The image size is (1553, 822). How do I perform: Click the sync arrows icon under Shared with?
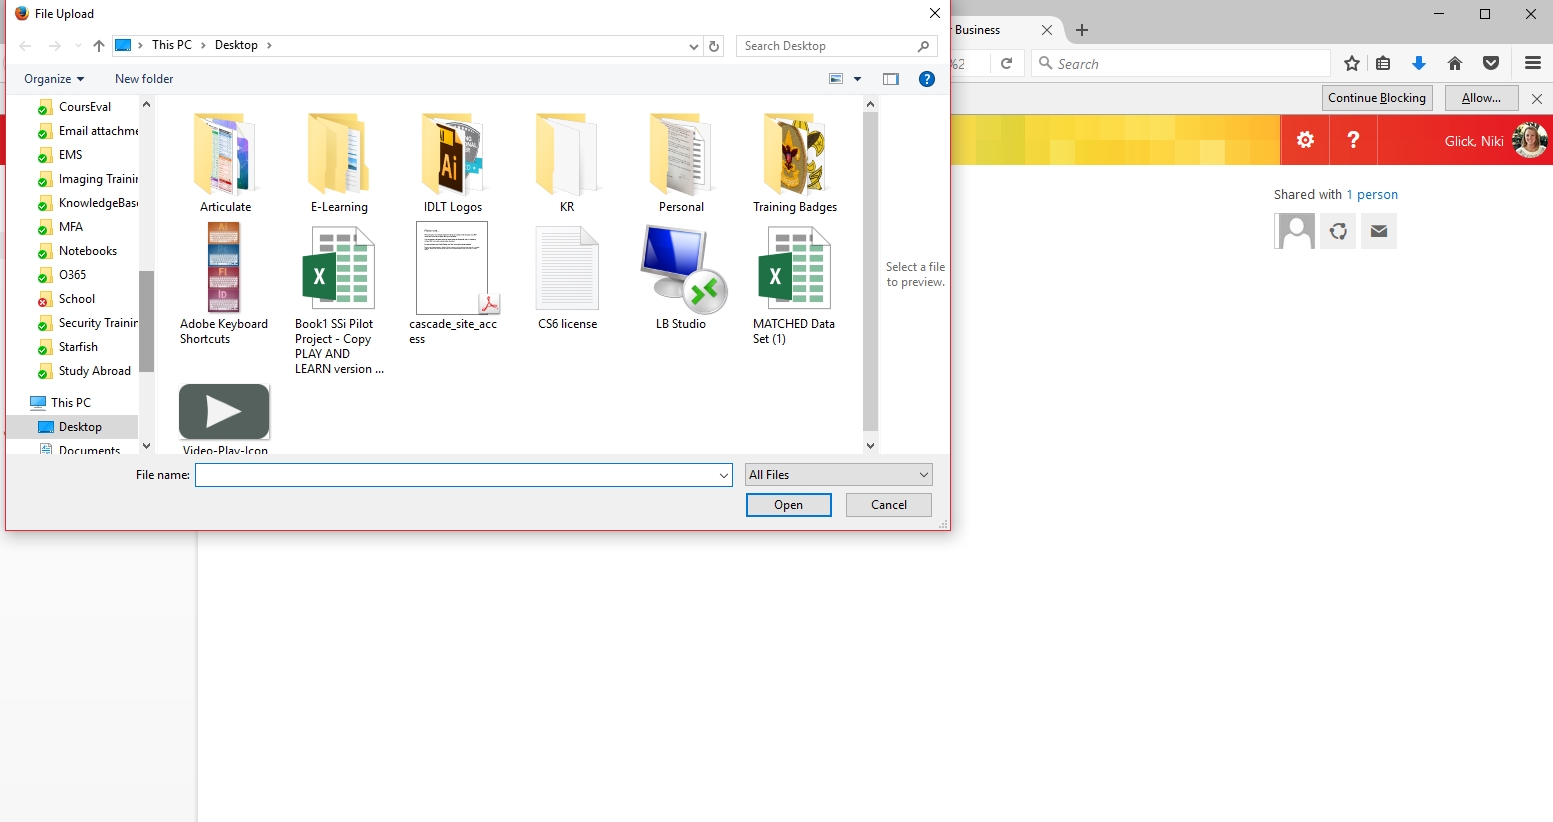[x=1338, y=231]
